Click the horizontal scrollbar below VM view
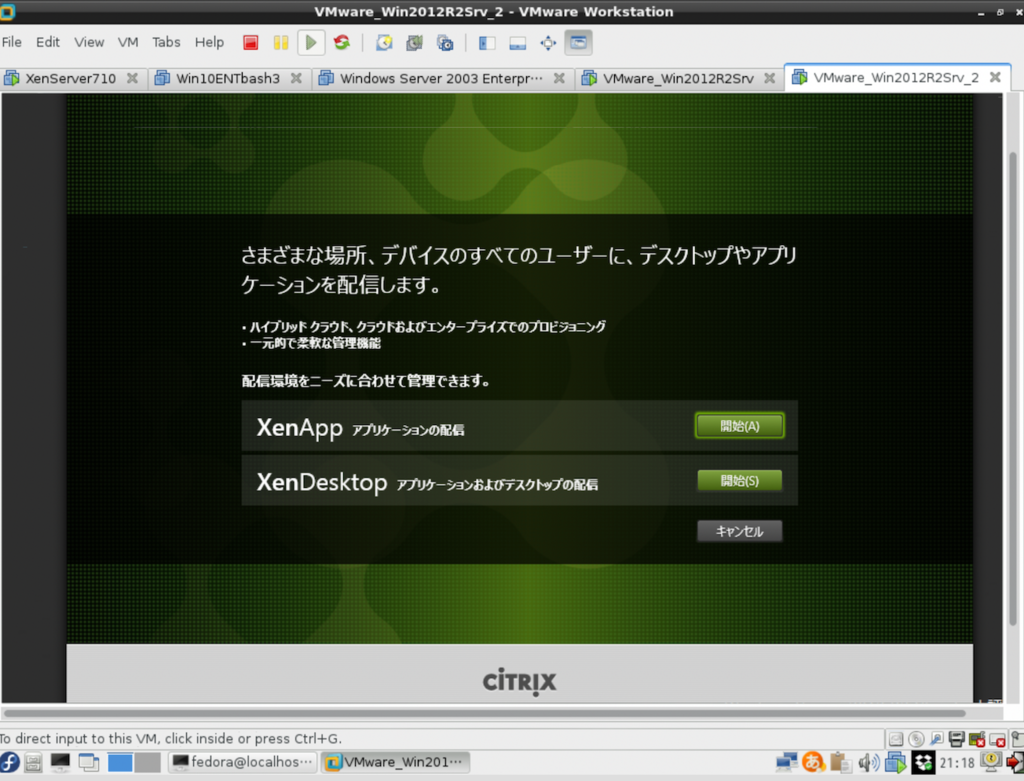1024x781 pixels. point(485,713)
